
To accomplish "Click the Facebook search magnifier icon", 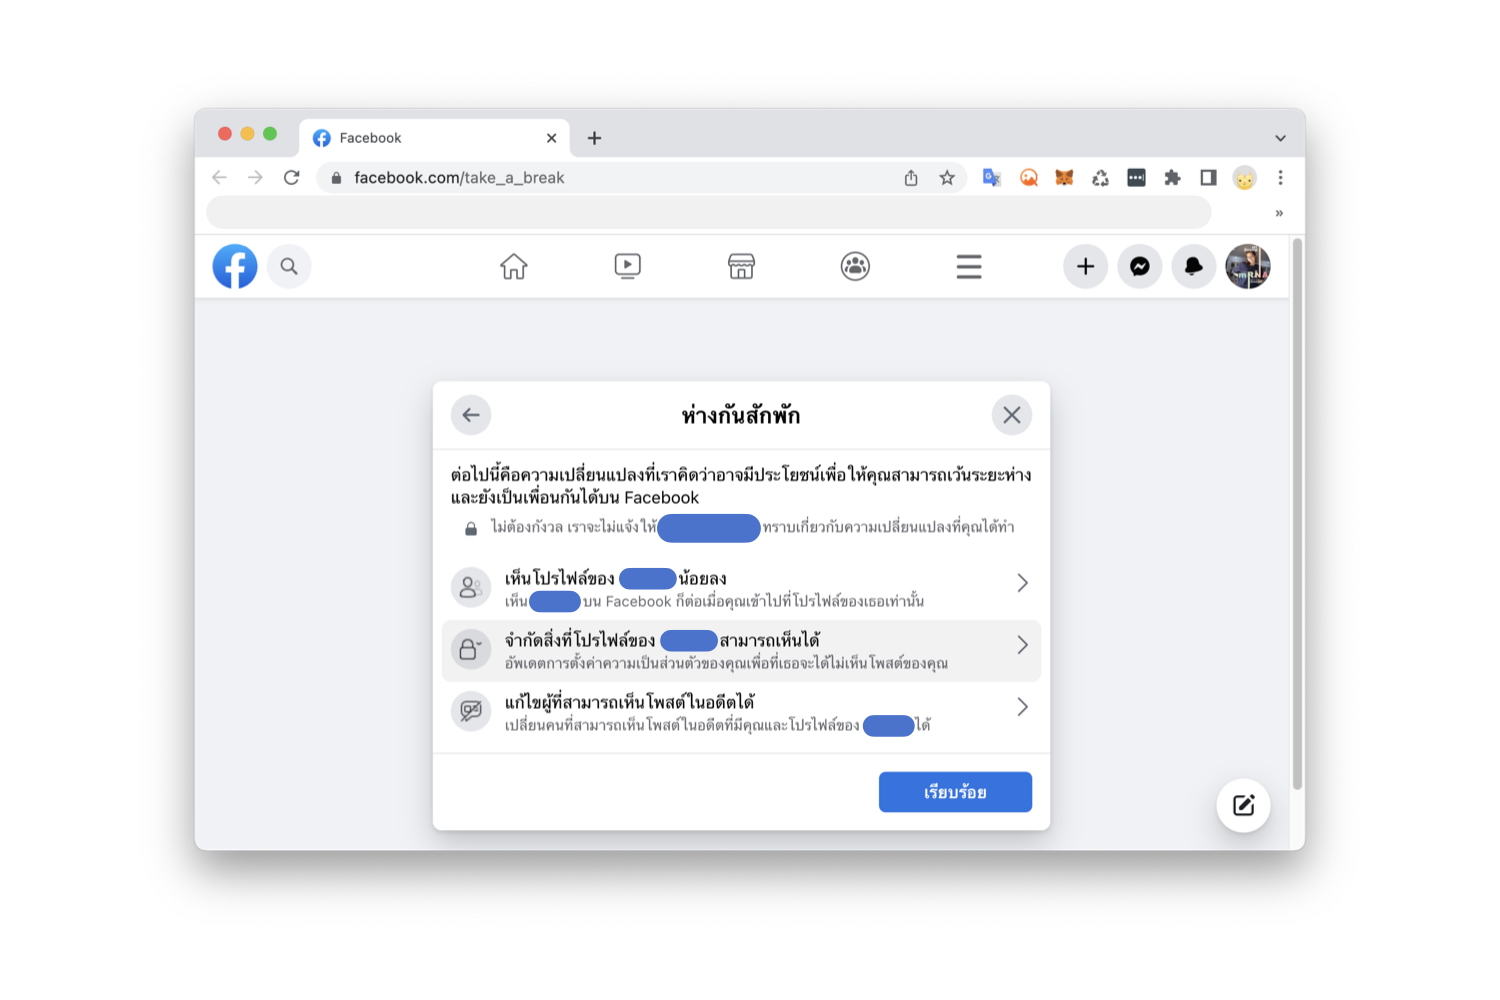I will click(289, 266).
